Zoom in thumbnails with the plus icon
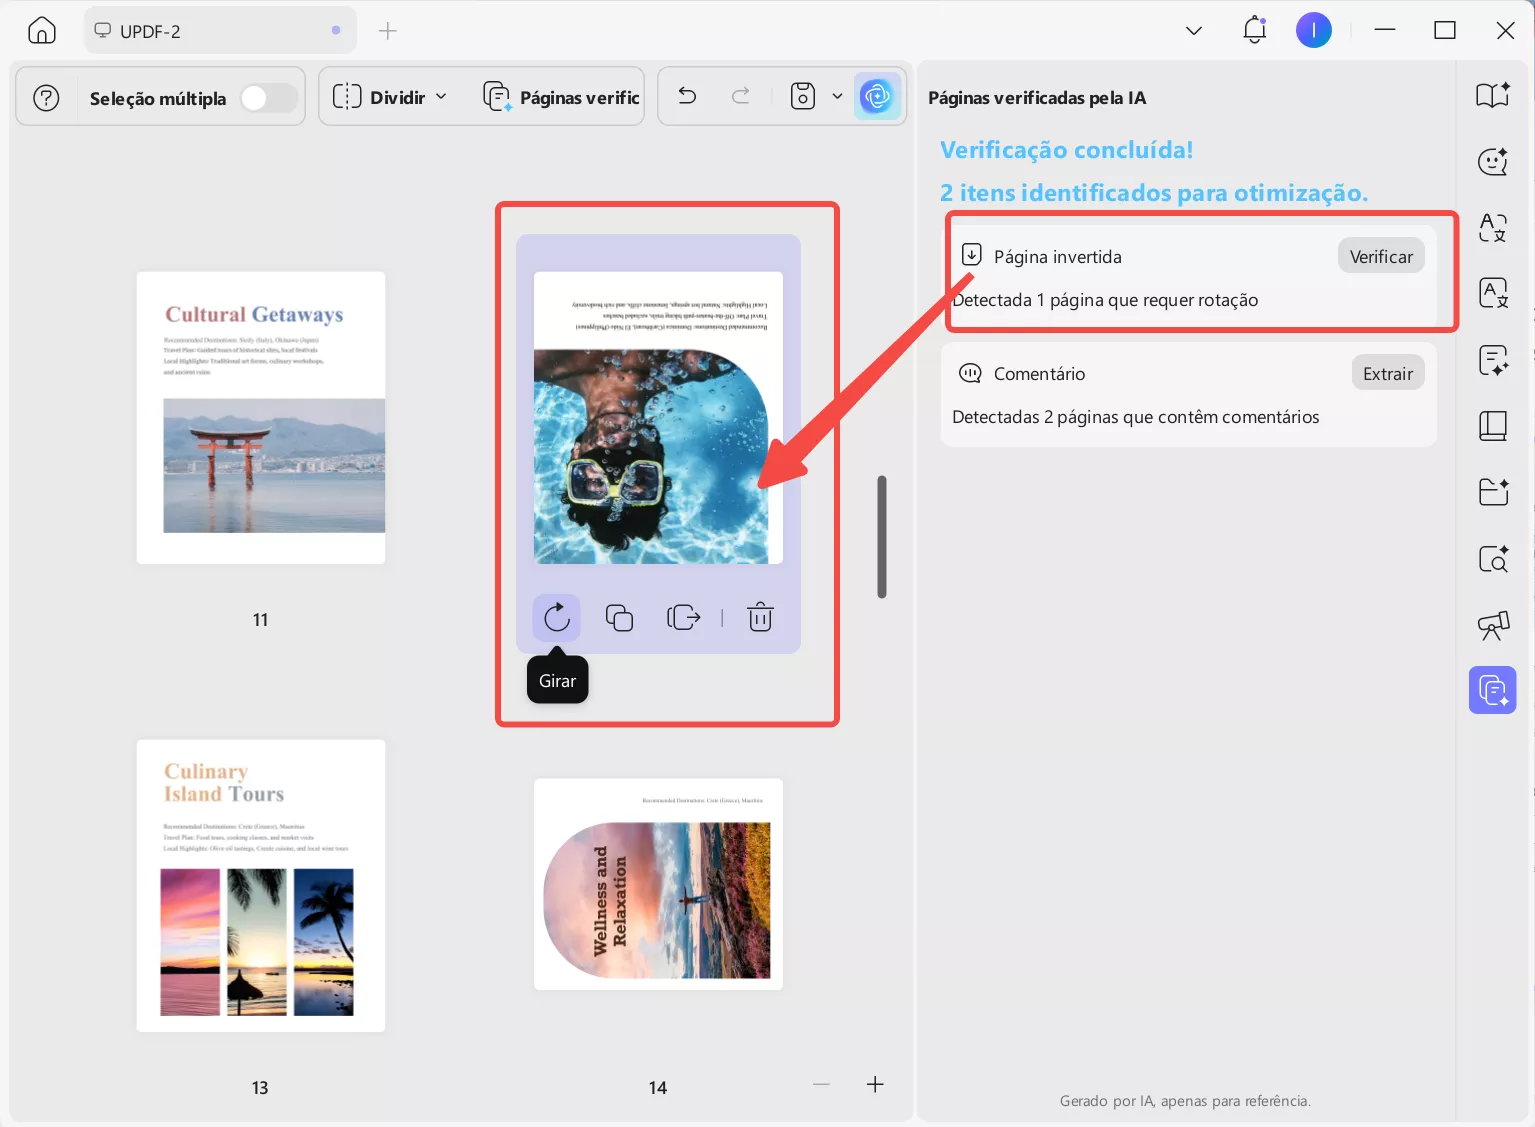 click(875, 1085)
